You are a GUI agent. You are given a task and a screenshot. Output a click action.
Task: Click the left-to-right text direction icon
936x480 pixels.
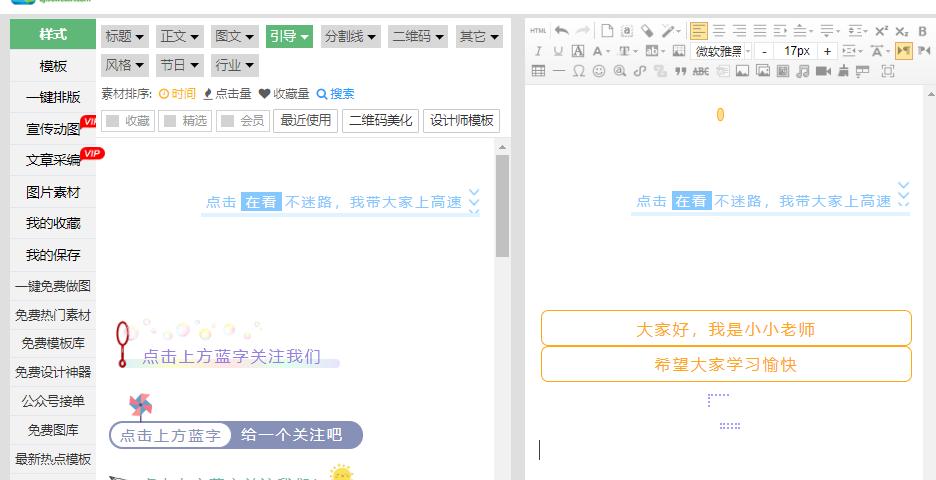pyautogui.click(x=904, y=51)
